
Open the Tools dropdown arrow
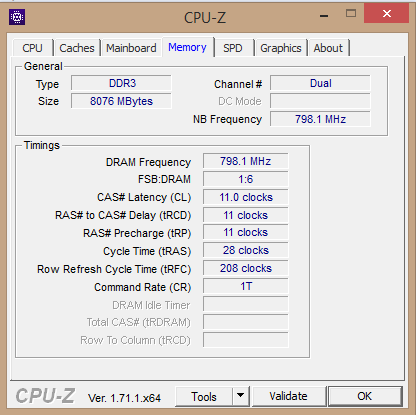click(240, 396)
